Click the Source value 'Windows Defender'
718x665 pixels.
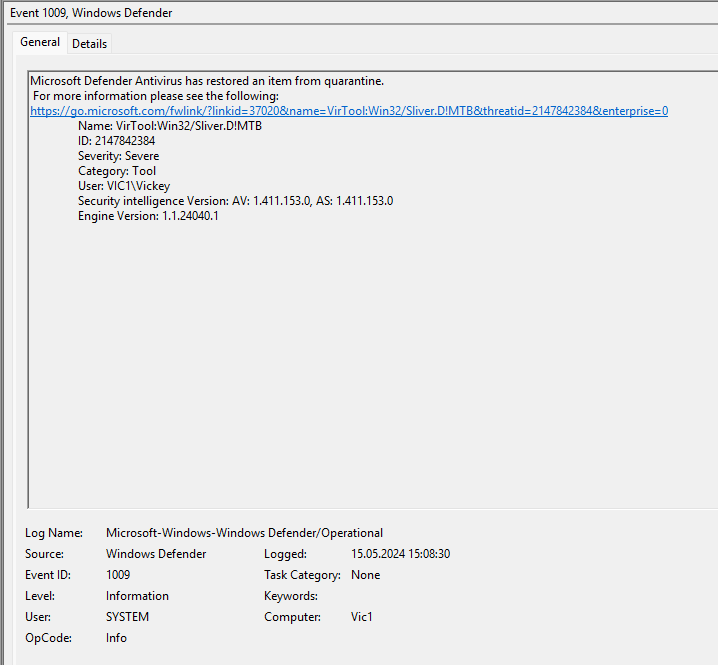click(156, 554)
